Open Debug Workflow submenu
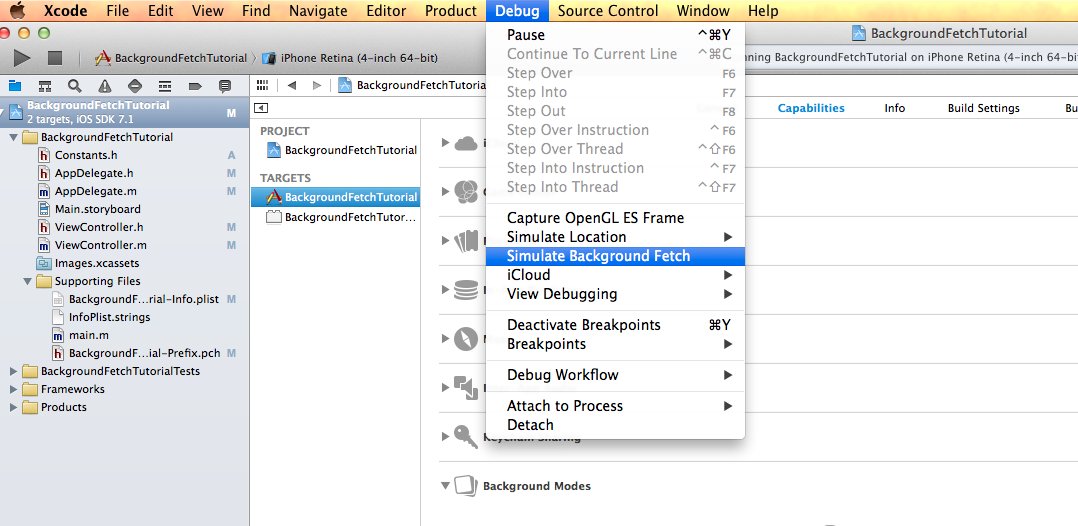Screen dimensions: 1078x526 tap(615, 375)
